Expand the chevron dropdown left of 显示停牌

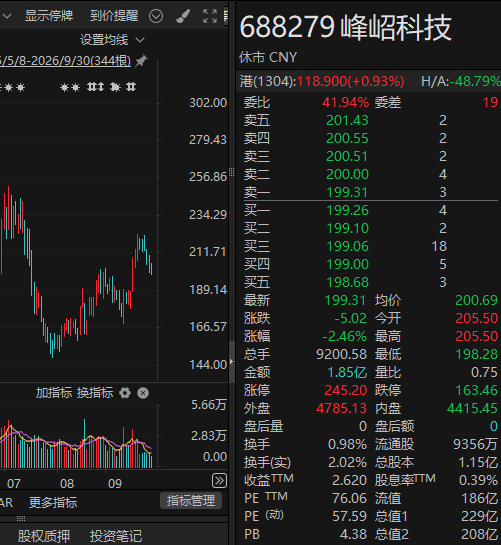pos(7,16)
